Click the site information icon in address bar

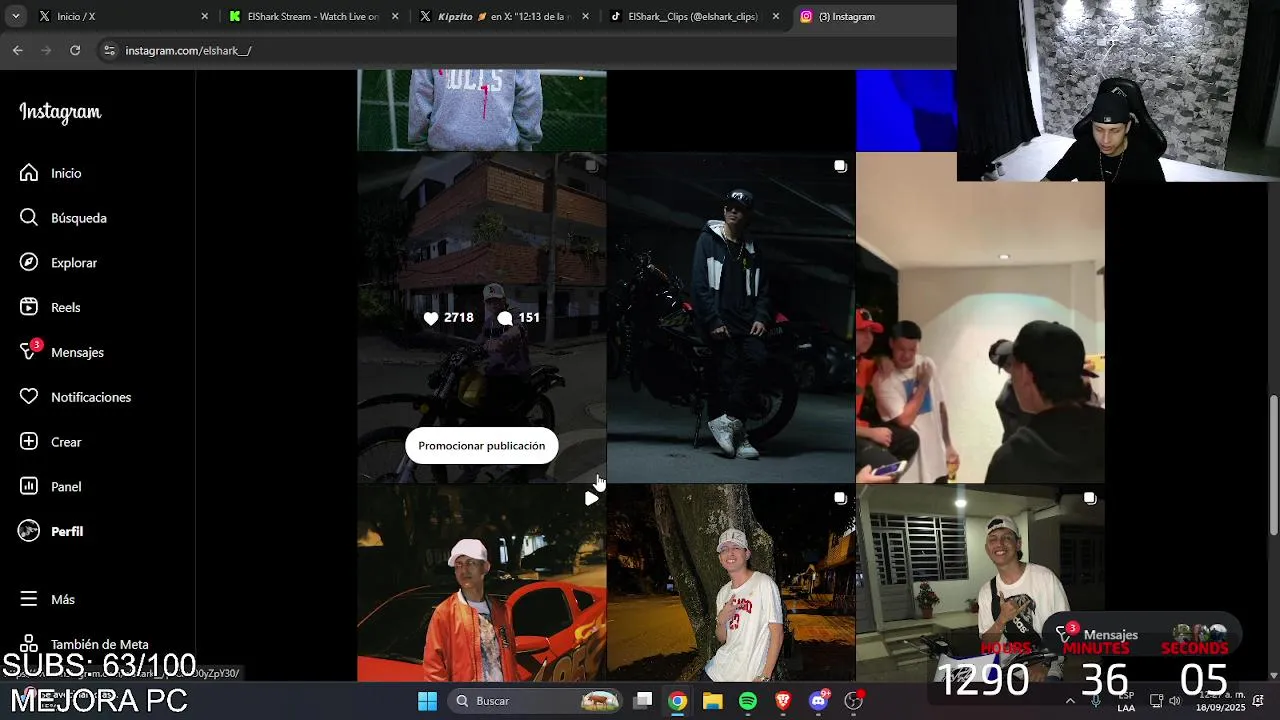click(x=109, y=50)
